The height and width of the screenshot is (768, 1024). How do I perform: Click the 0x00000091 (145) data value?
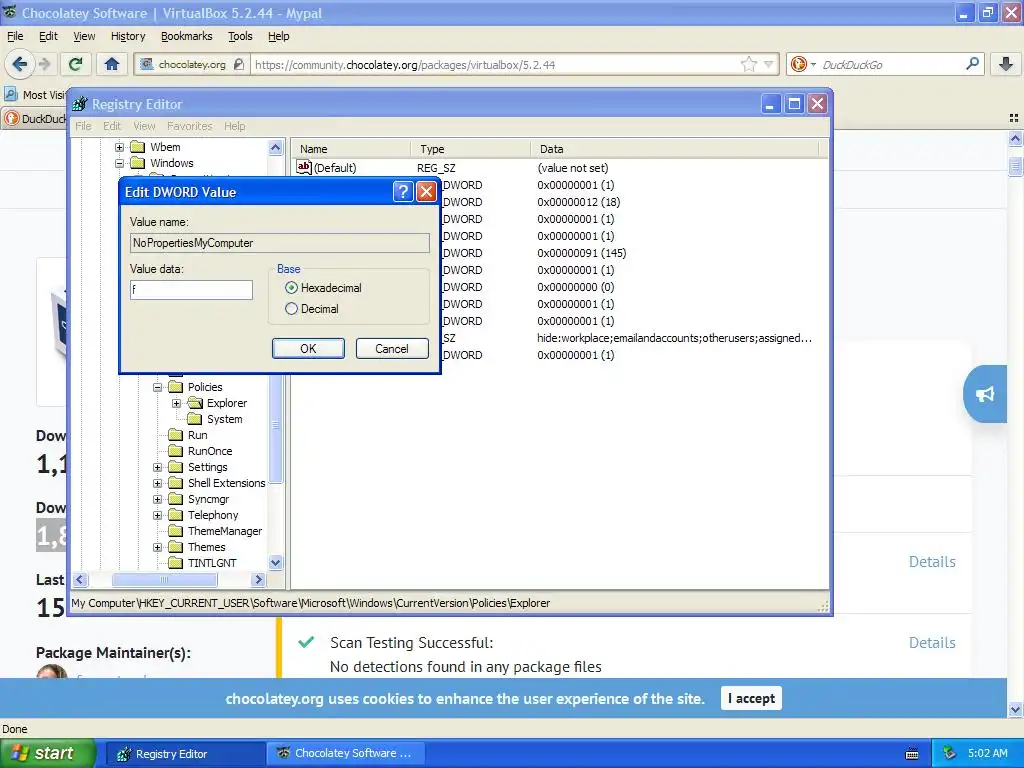[x=581, y=253]
